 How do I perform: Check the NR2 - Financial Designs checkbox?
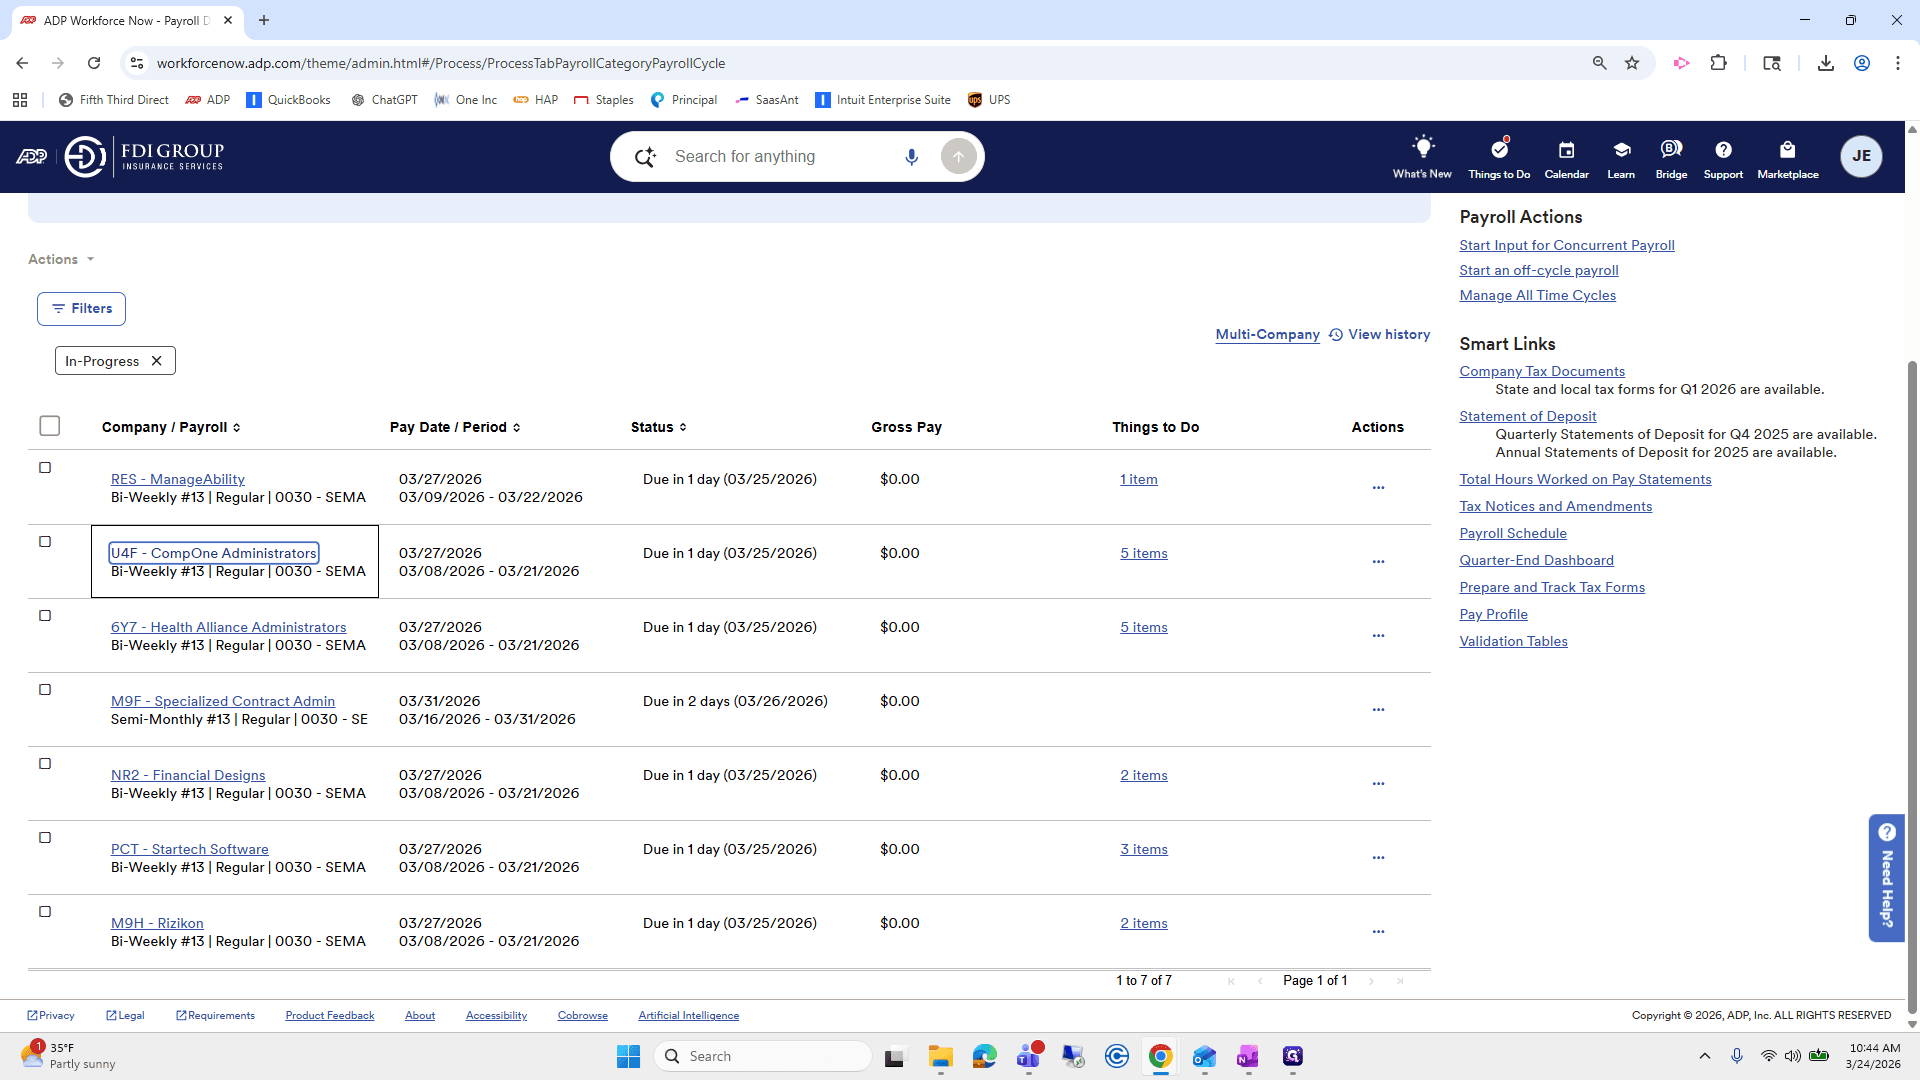45,764
